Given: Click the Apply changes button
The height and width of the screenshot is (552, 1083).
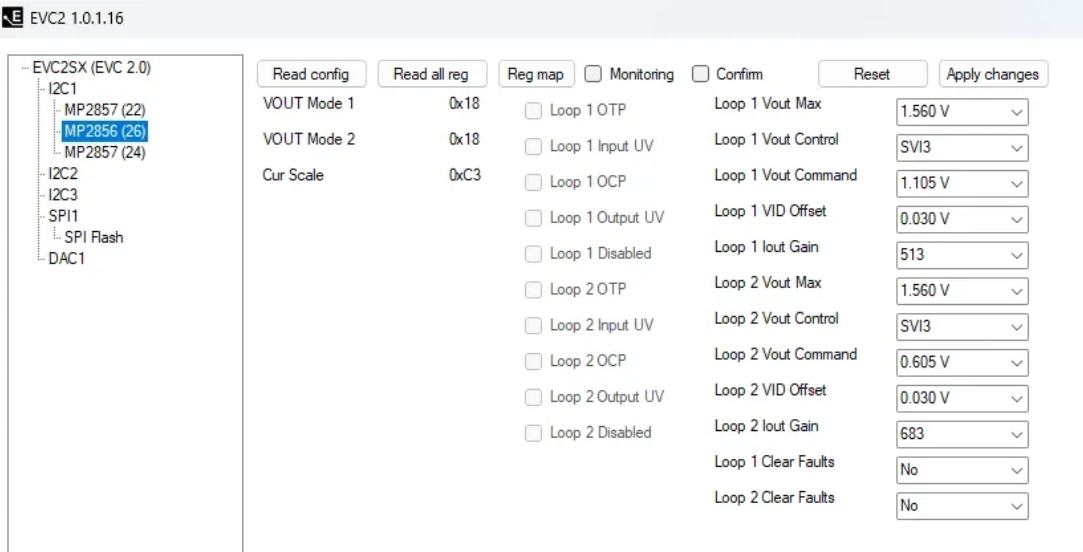Looking at the screenshot, I should (x=993, y=74).
